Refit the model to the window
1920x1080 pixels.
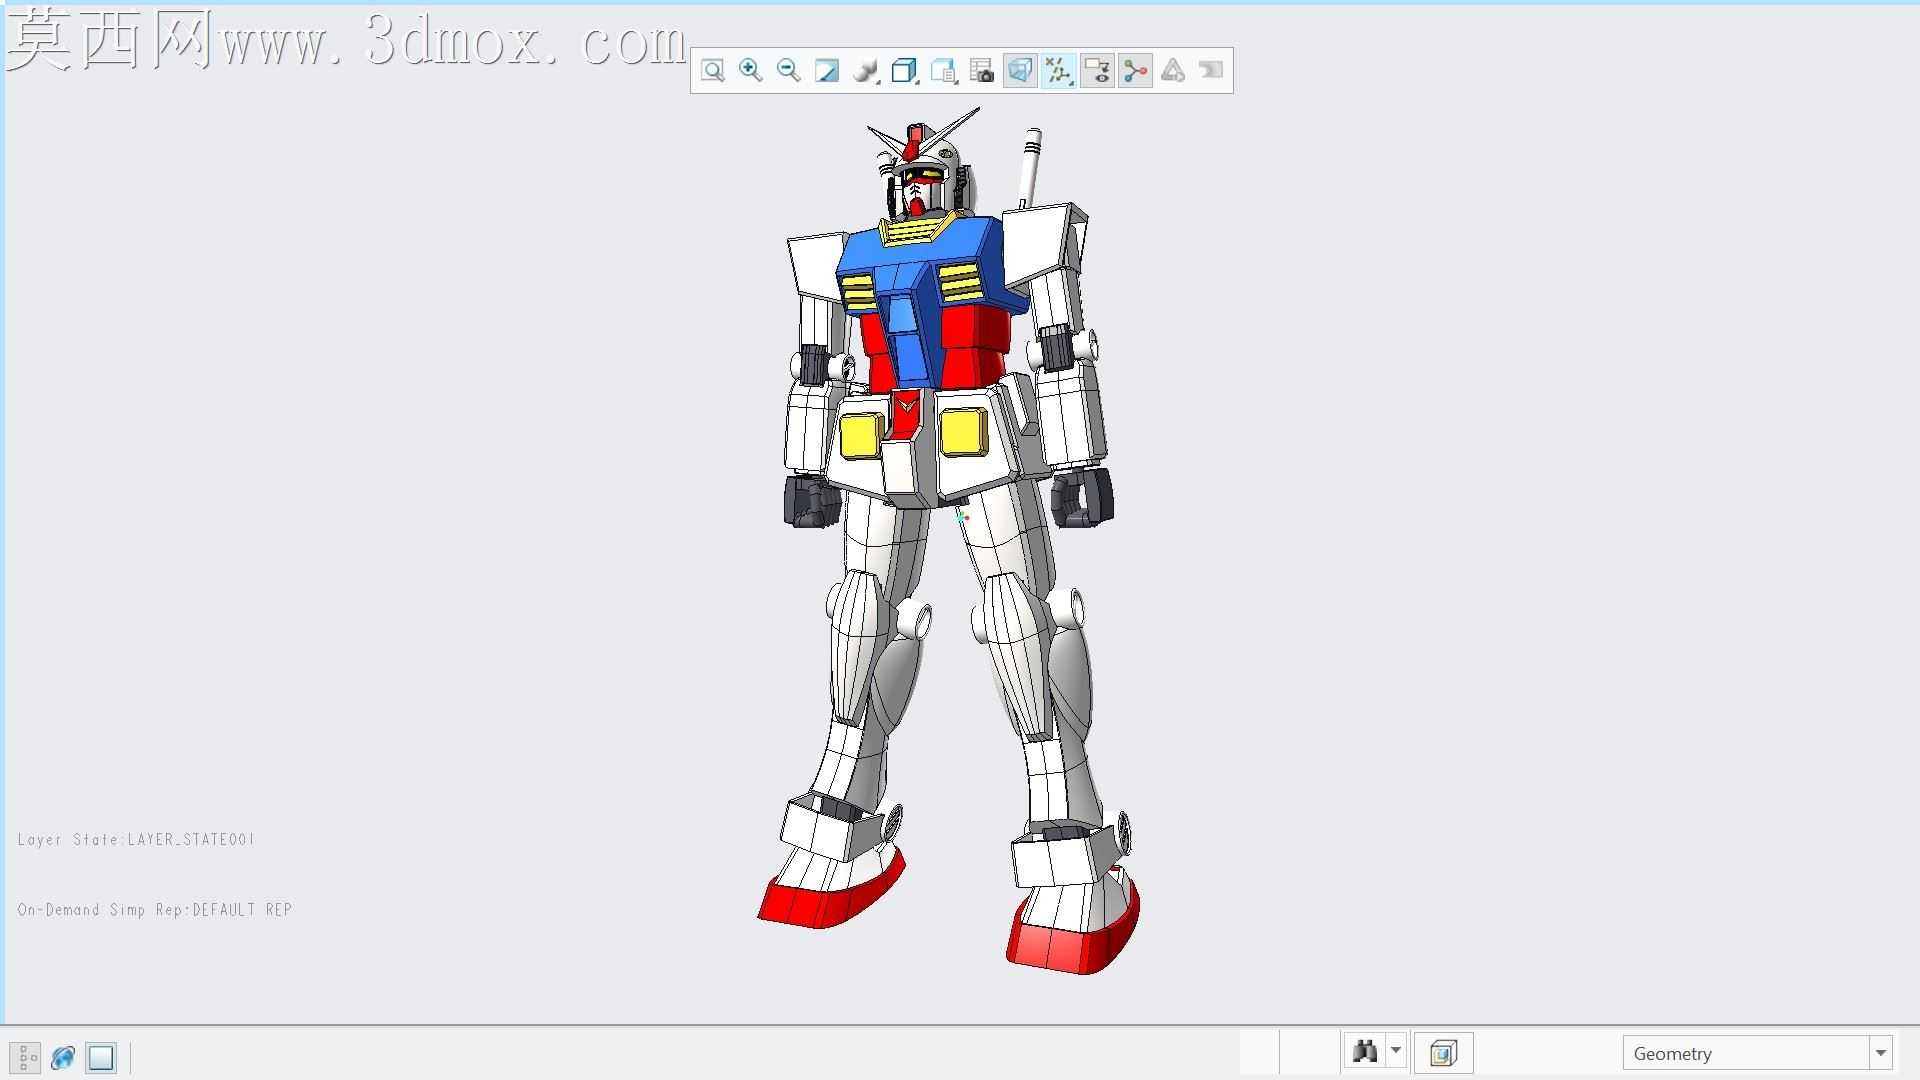click(713, 71)
